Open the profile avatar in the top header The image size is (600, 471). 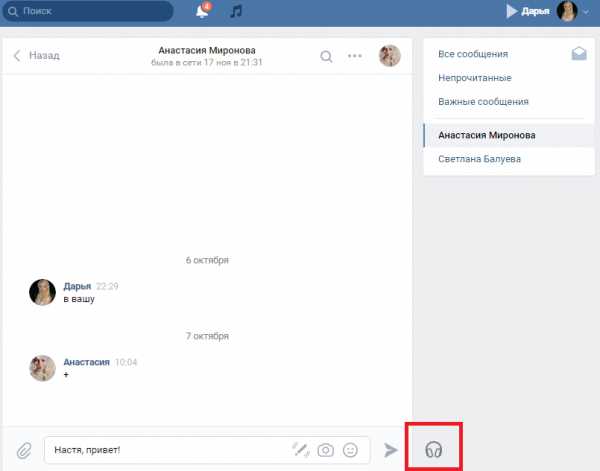pyautogui.click(x=567, y=11)
